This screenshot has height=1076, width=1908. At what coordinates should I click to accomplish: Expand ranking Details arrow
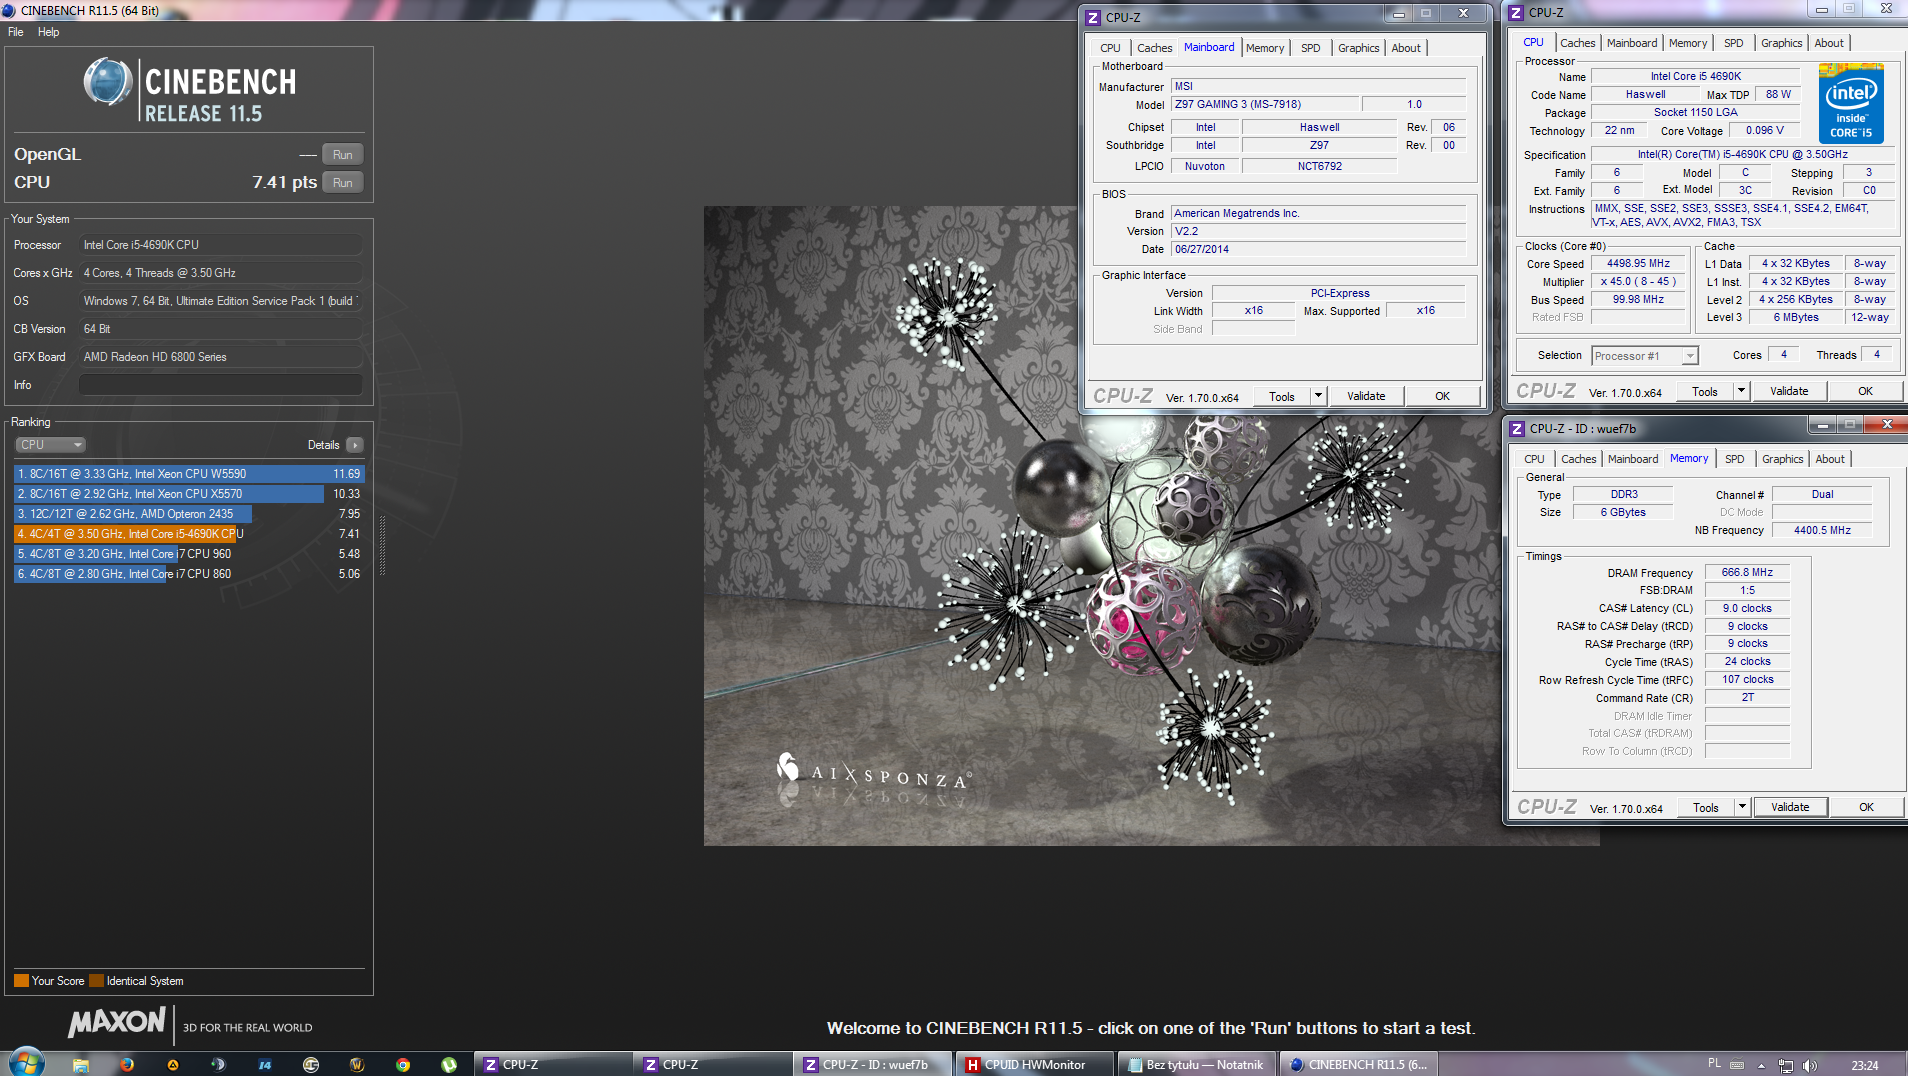[355, 445]
